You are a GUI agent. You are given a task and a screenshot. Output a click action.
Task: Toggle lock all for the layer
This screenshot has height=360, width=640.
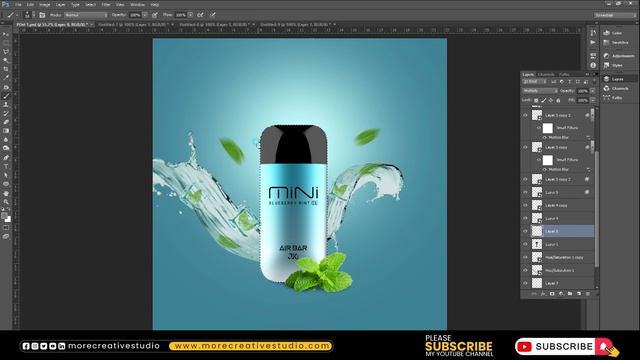(558, 100)
